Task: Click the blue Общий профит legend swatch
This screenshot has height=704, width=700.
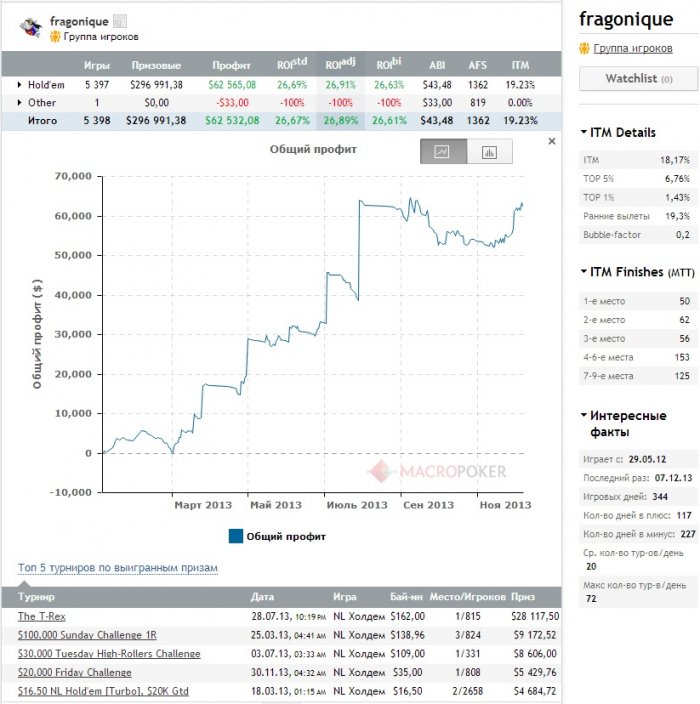Action: 236,536
